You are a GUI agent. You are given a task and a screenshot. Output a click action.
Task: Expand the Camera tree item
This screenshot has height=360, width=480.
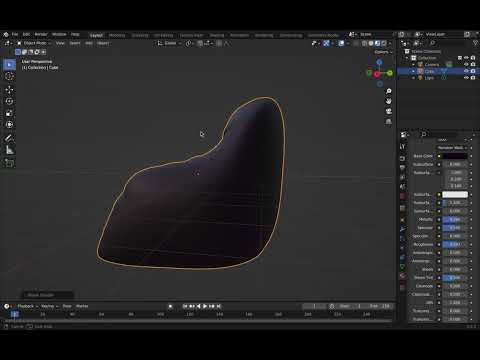413,64
